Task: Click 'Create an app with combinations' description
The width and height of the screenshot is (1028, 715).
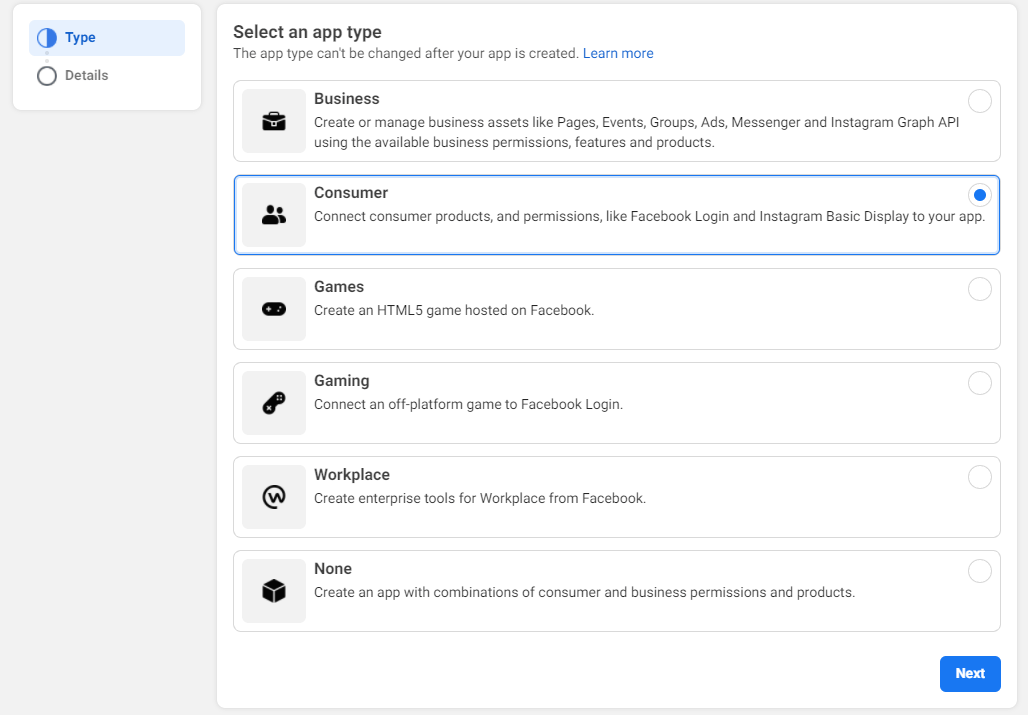Action: coord(584,592)
